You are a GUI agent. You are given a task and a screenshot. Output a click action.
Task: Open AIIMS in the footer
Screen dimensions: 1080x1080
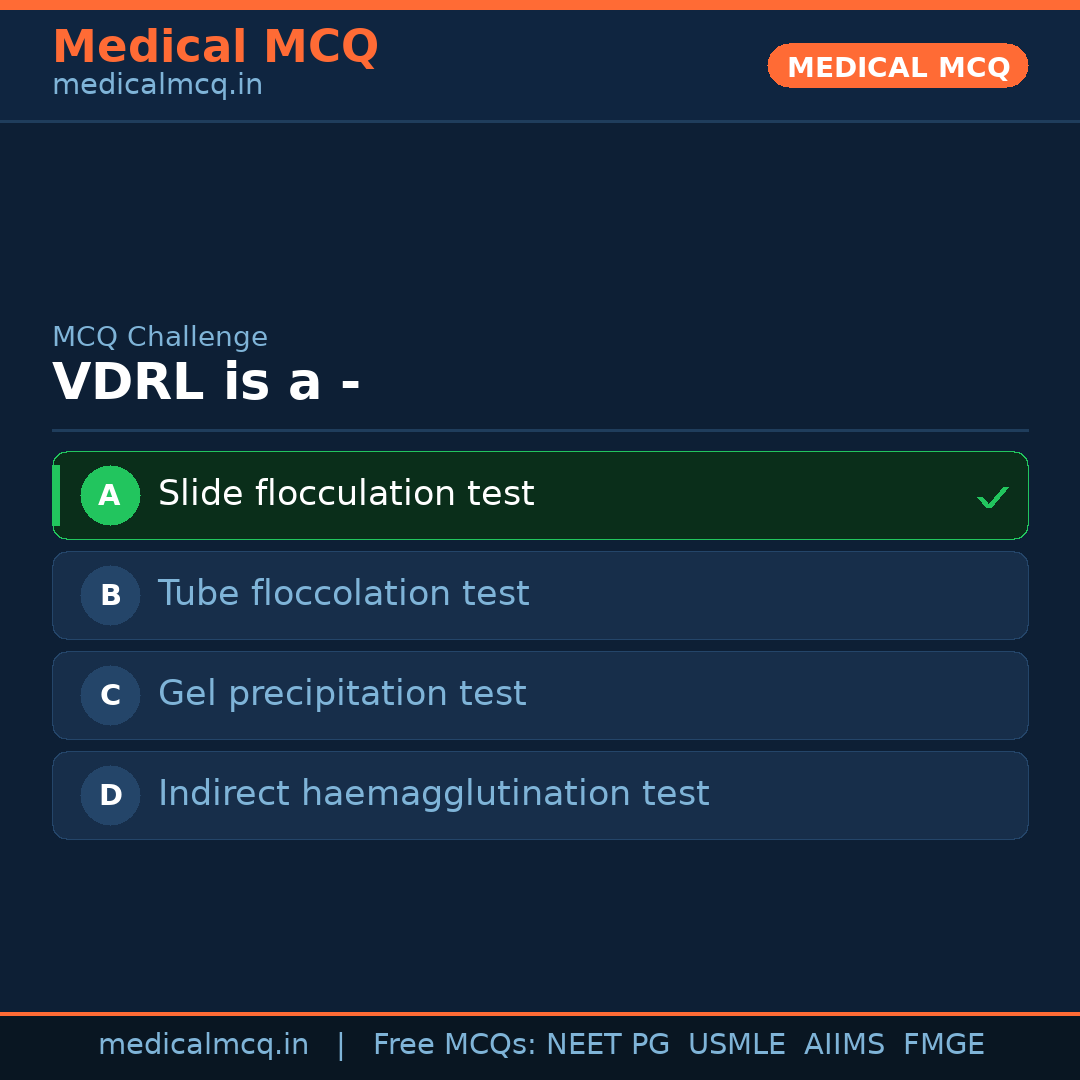tap(844, 1045)
